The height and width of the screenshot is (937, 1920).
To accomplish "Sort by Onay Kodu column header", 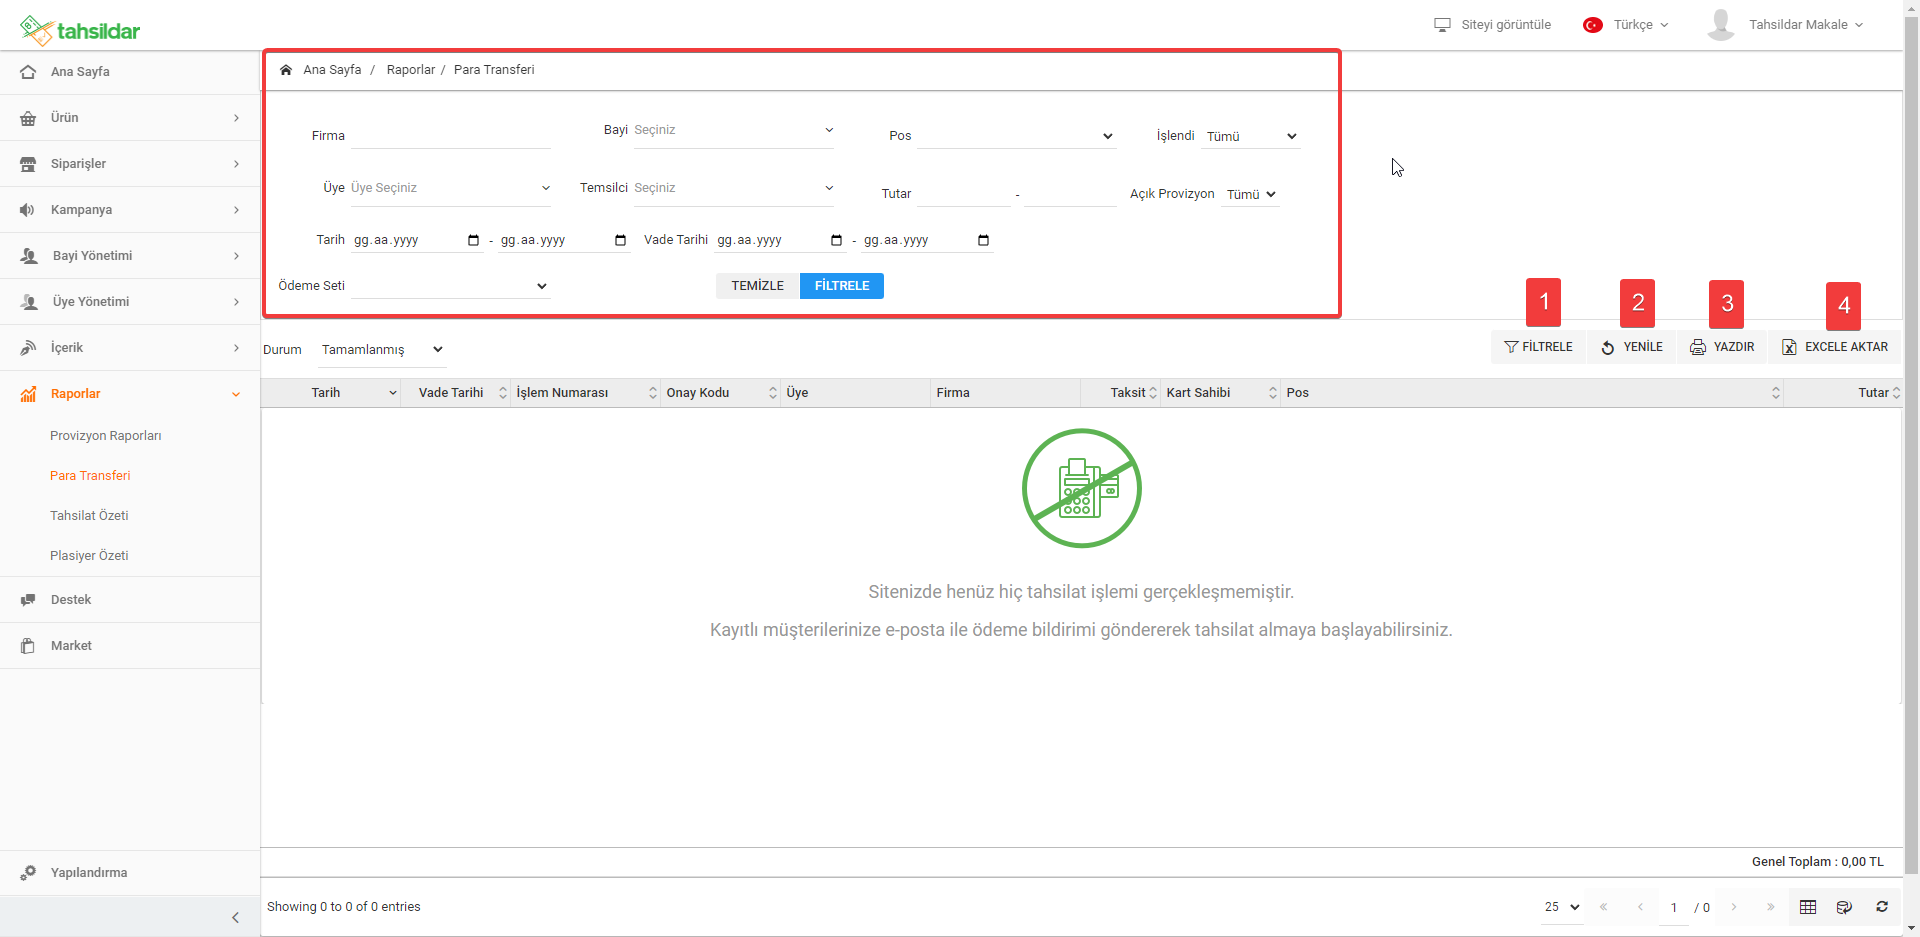I will (722, 393).
